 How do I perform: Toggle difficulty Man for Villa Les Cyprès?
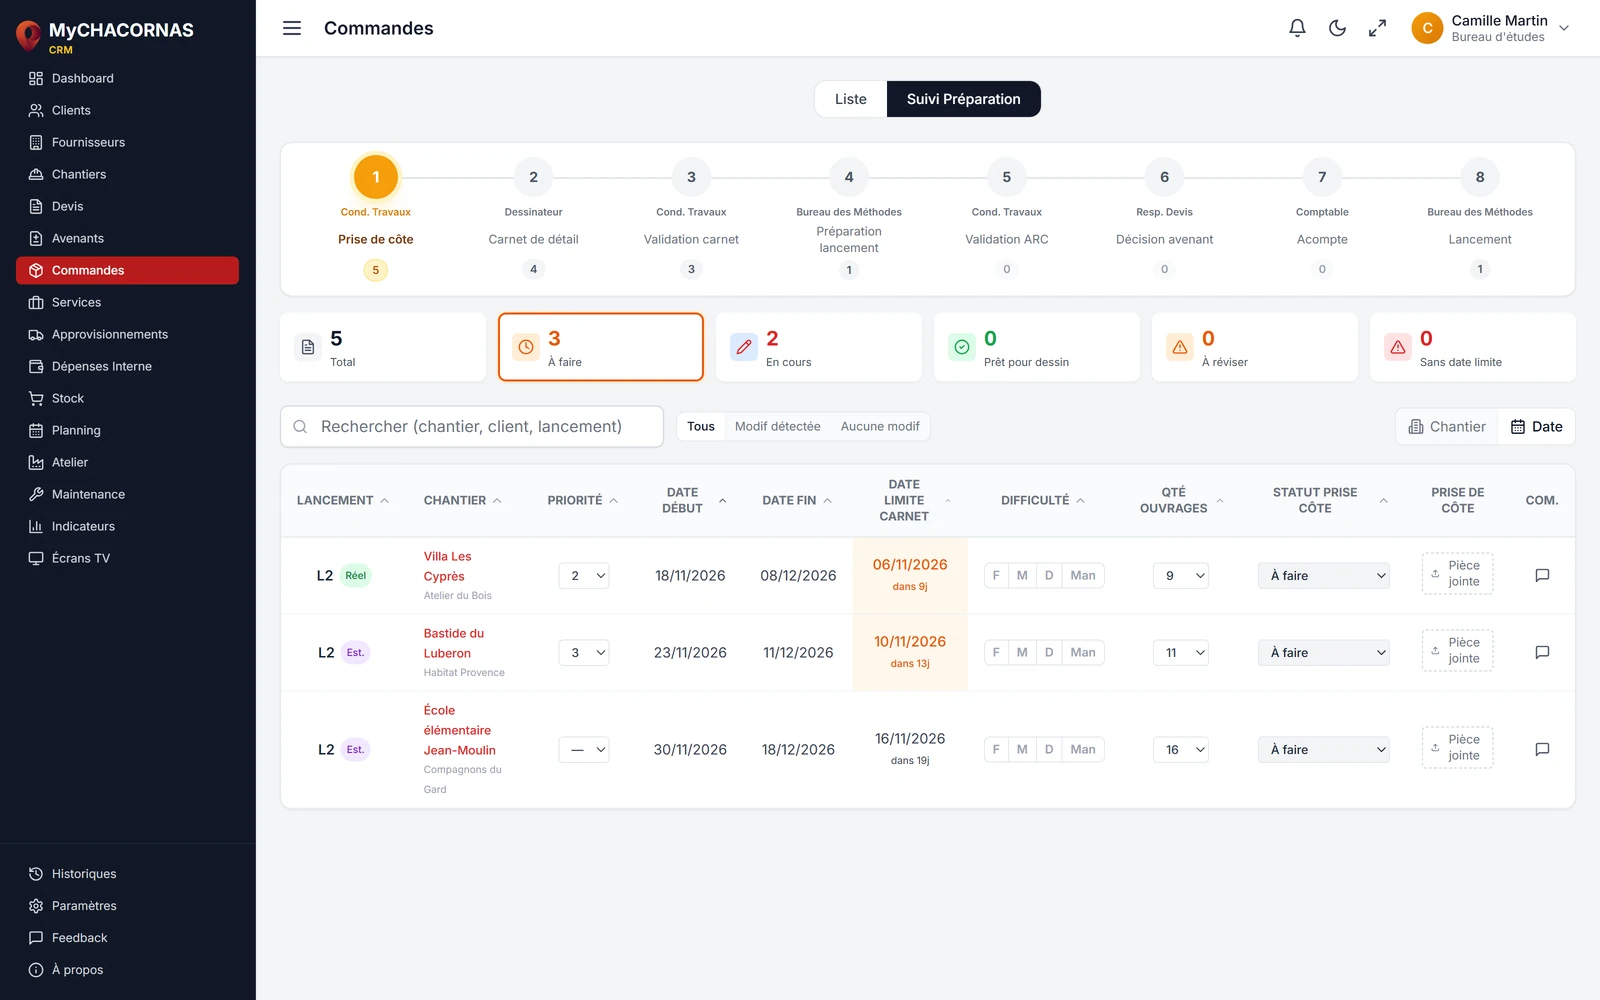[1083, 575]
